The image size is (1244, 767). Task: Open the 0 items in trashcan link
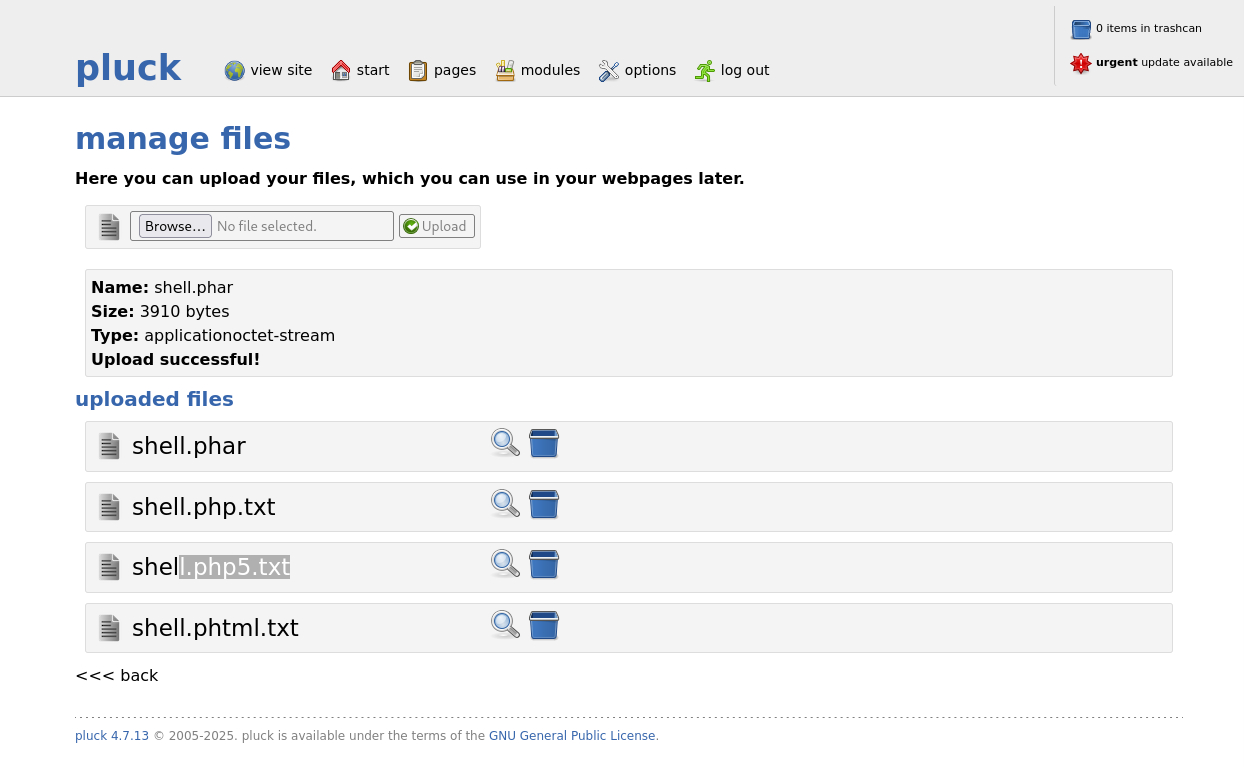pyautogui.click(x=1149, y=29)
